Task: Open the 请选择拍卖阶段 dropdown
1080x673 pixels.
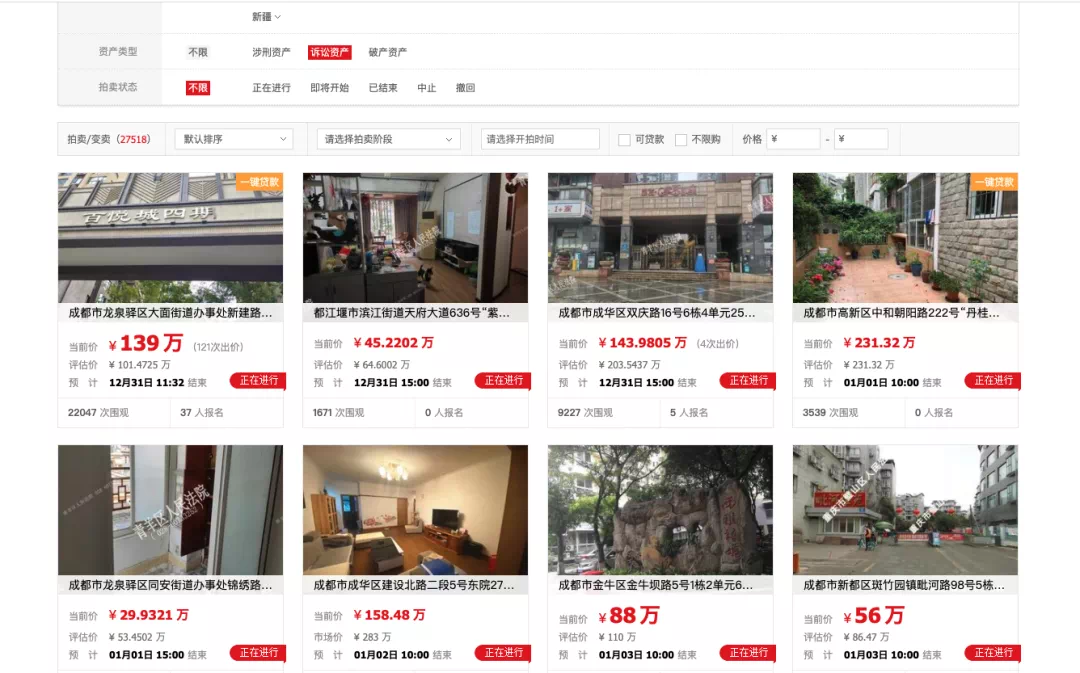Action: 388,139
